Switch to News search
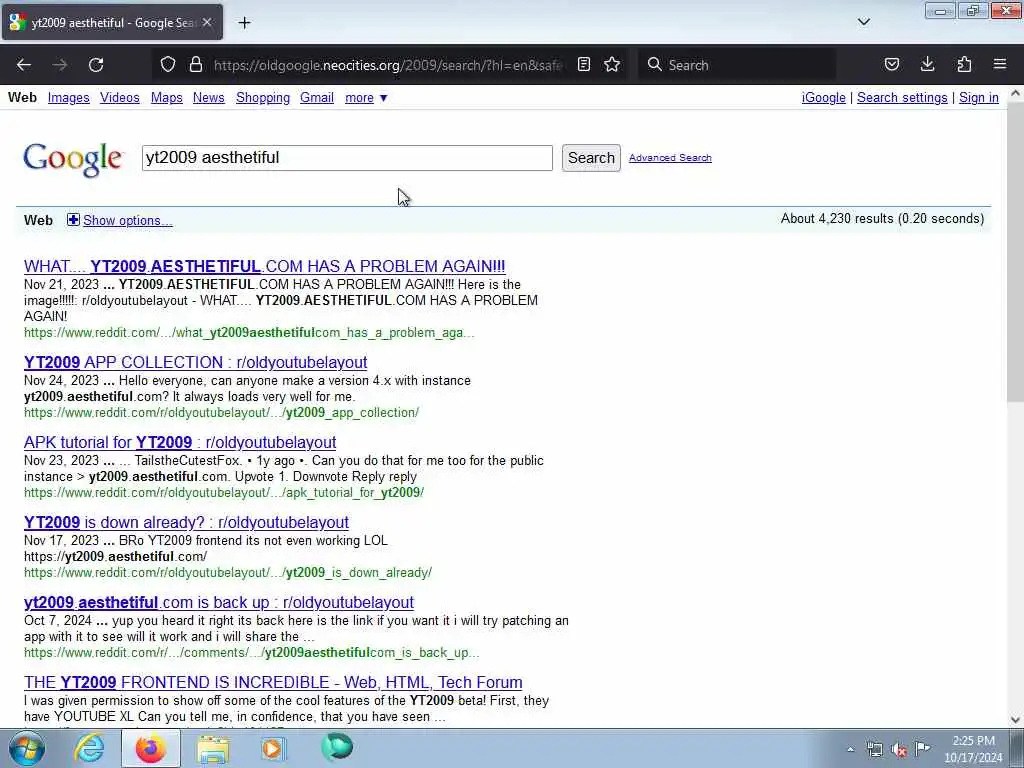The image size is (1024, 768). coord(208,98)
